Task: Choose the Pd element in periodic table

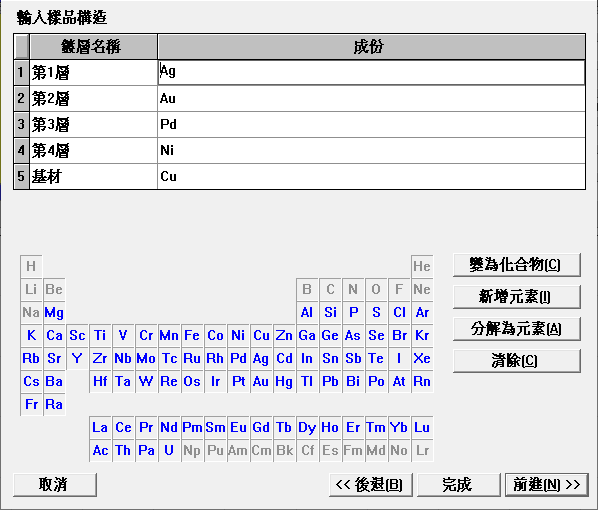Action: [x=238, y=359]
